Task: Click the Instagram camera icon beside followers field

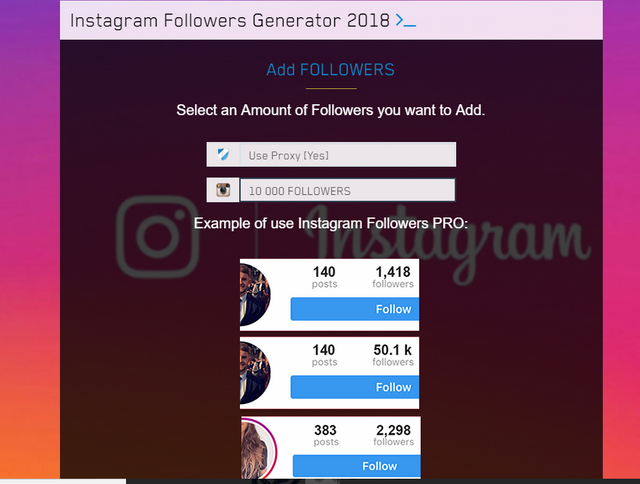Action: [x=223, y=190]
